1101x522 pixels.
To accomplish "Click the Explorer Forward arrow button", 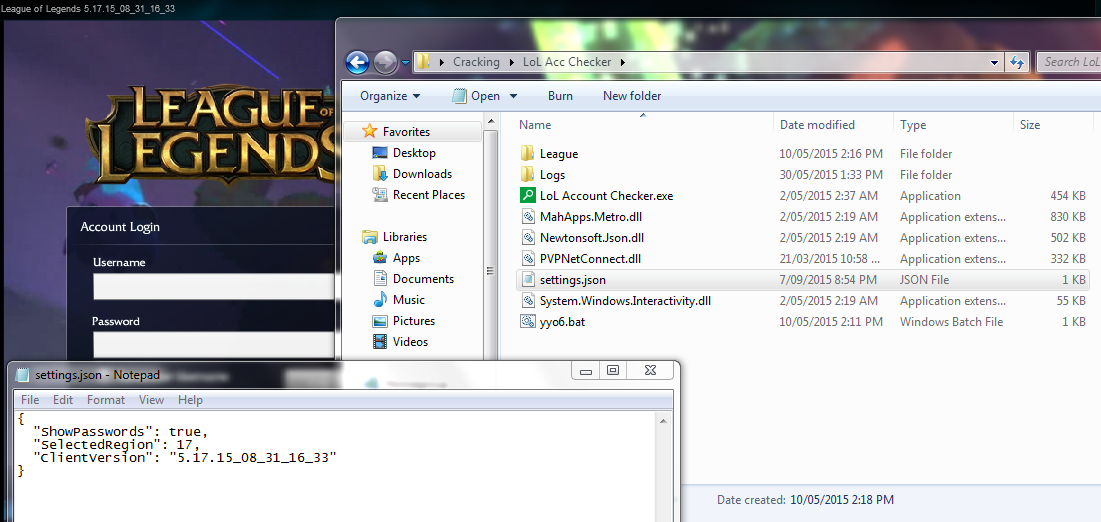I will point(385,63).
